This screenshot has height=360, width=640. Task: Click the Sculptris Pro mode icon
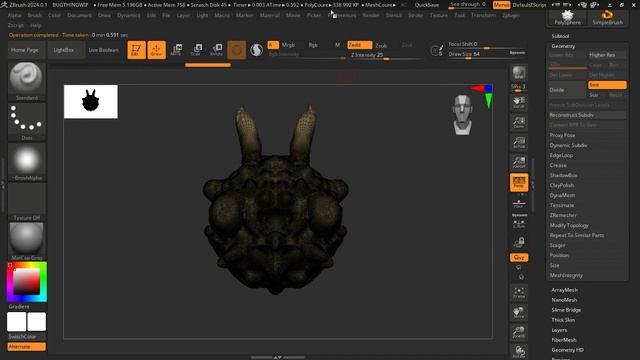[x=256, y=50]
